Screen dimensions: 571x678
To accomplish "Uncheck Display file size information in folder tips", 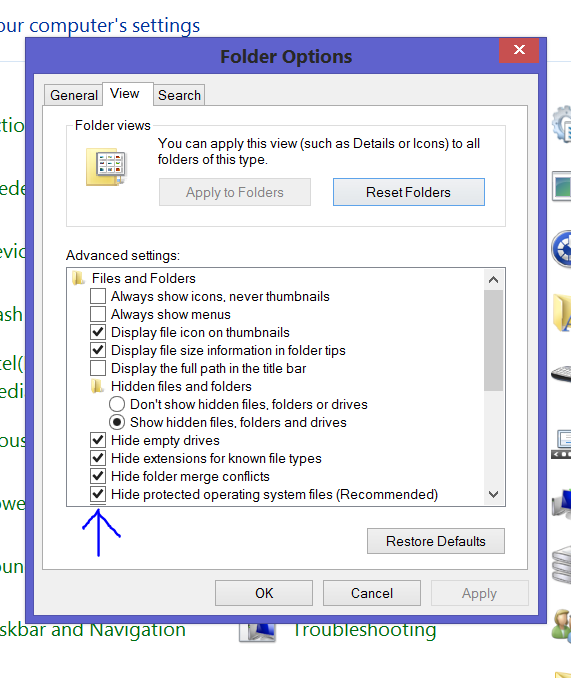I will pos(98,350).
